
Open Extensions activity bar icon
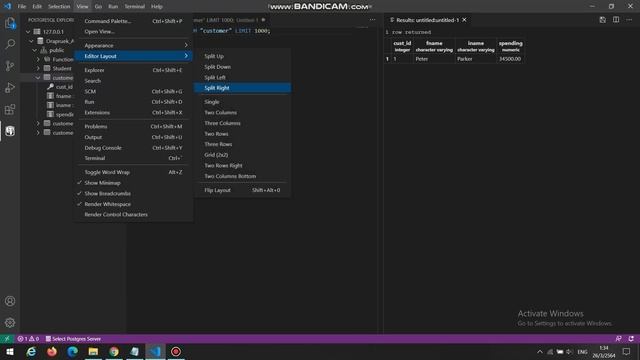click(x=10, y=109)
